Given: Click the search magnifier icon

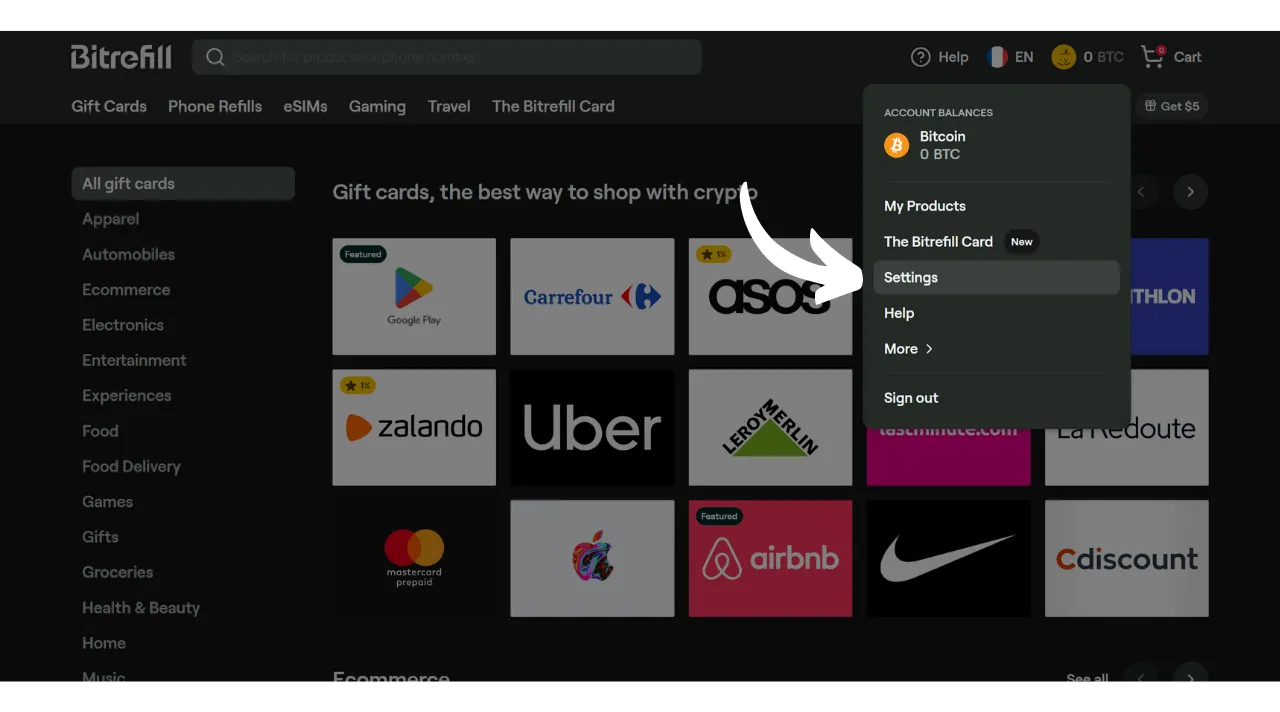Looking at the screenshot, I should [215, 57].
